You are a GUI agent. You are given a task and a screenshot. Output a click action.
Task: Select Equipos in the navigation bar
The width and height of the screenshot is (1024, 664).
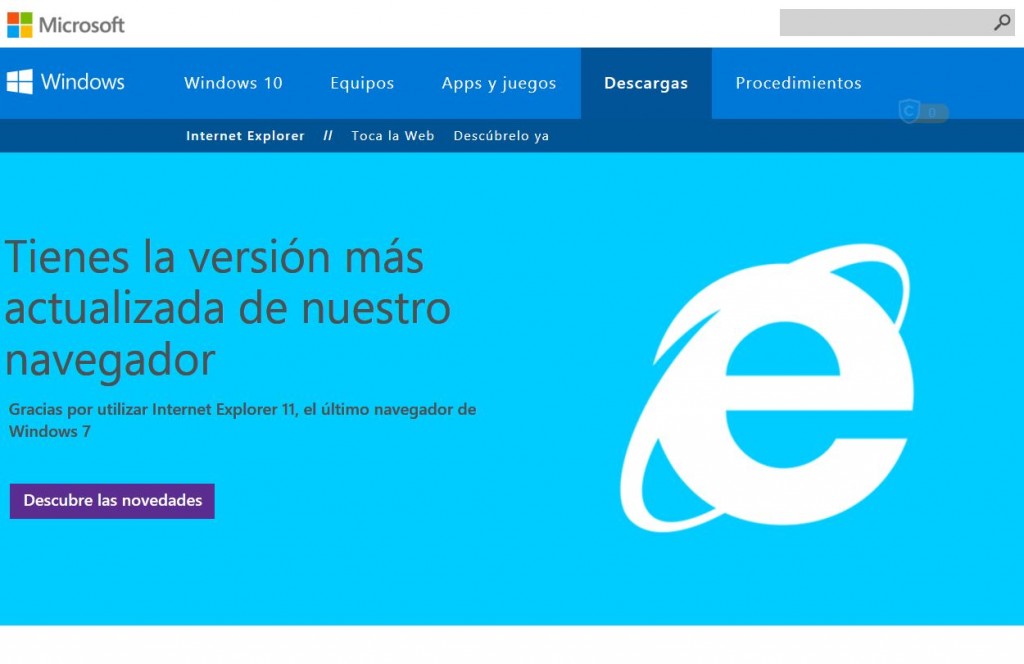(x=362, y=83)
